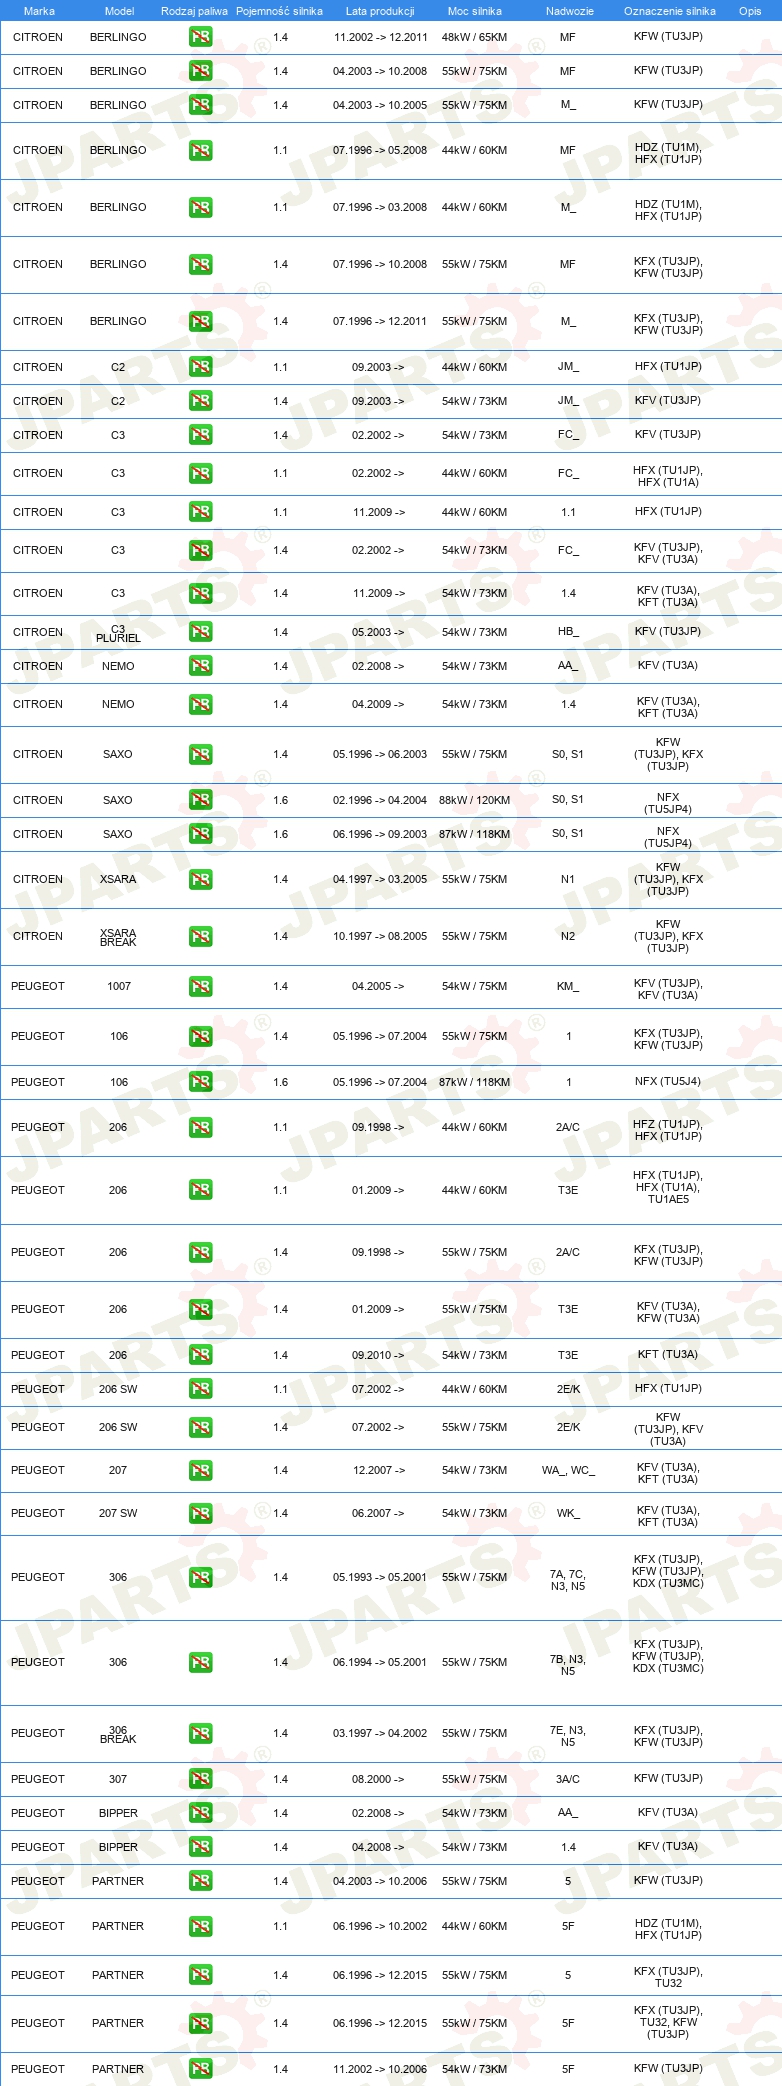
Task: Click the WK_ body code cell
Action: point(568,1513)
